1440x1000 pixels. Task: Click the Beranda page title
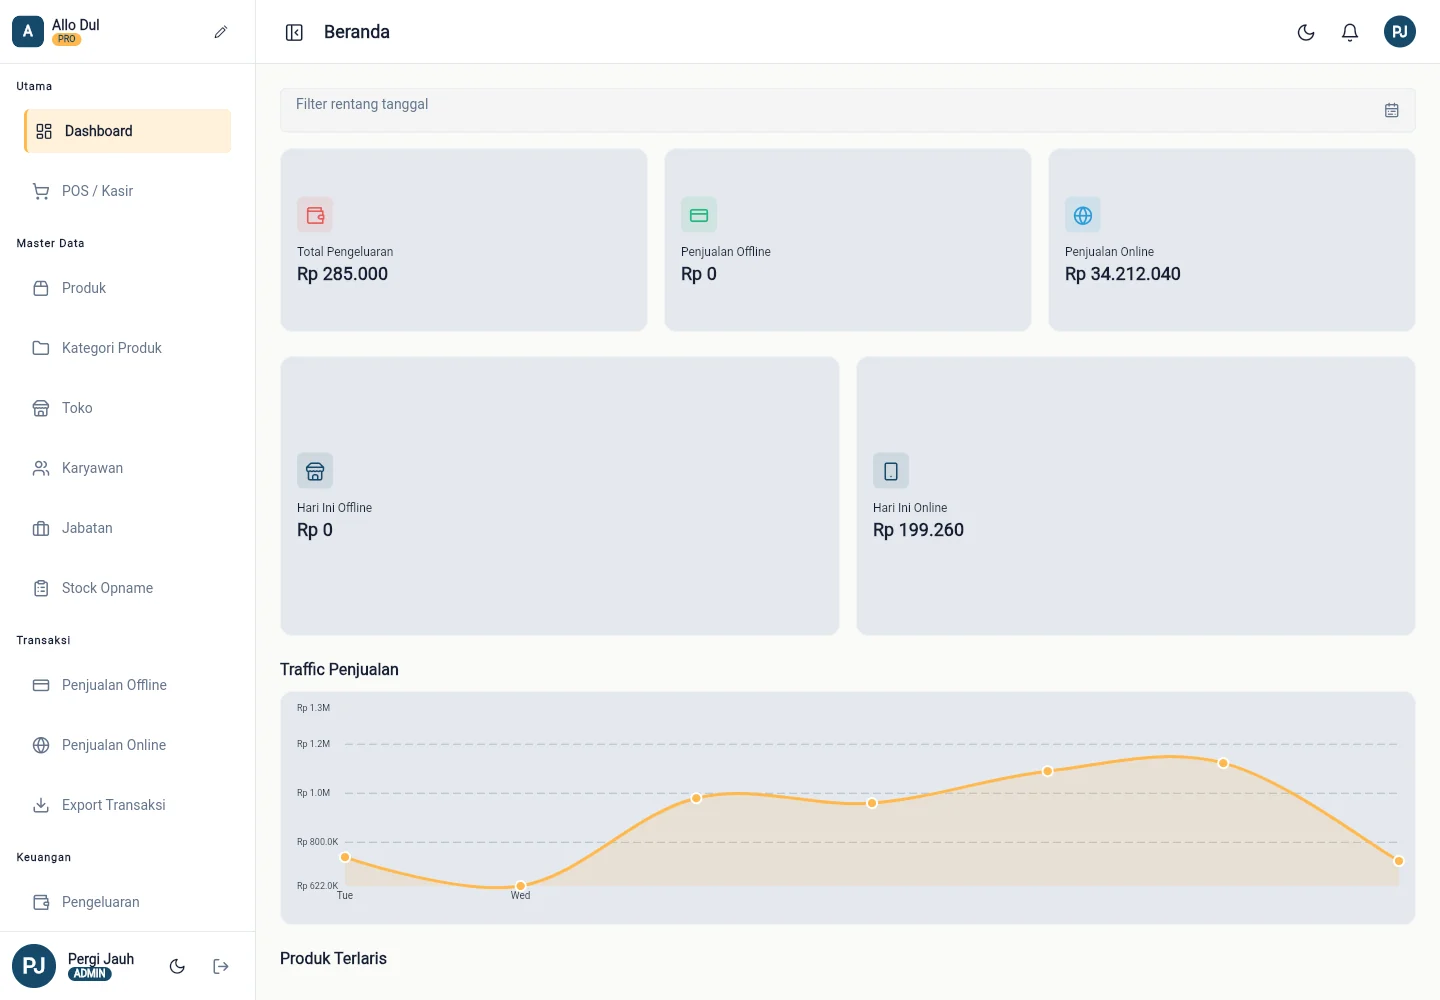[x=357, y=32]
